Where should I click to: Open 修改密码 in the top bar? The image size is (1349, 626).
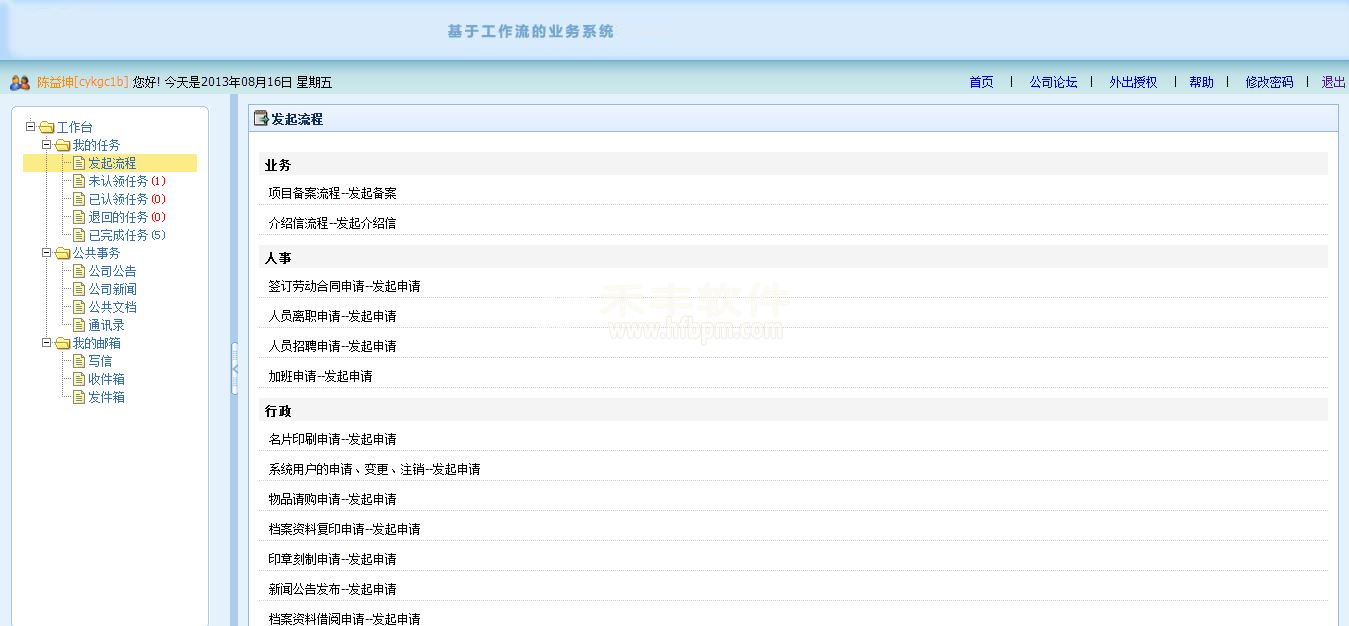coord(1268,83)
